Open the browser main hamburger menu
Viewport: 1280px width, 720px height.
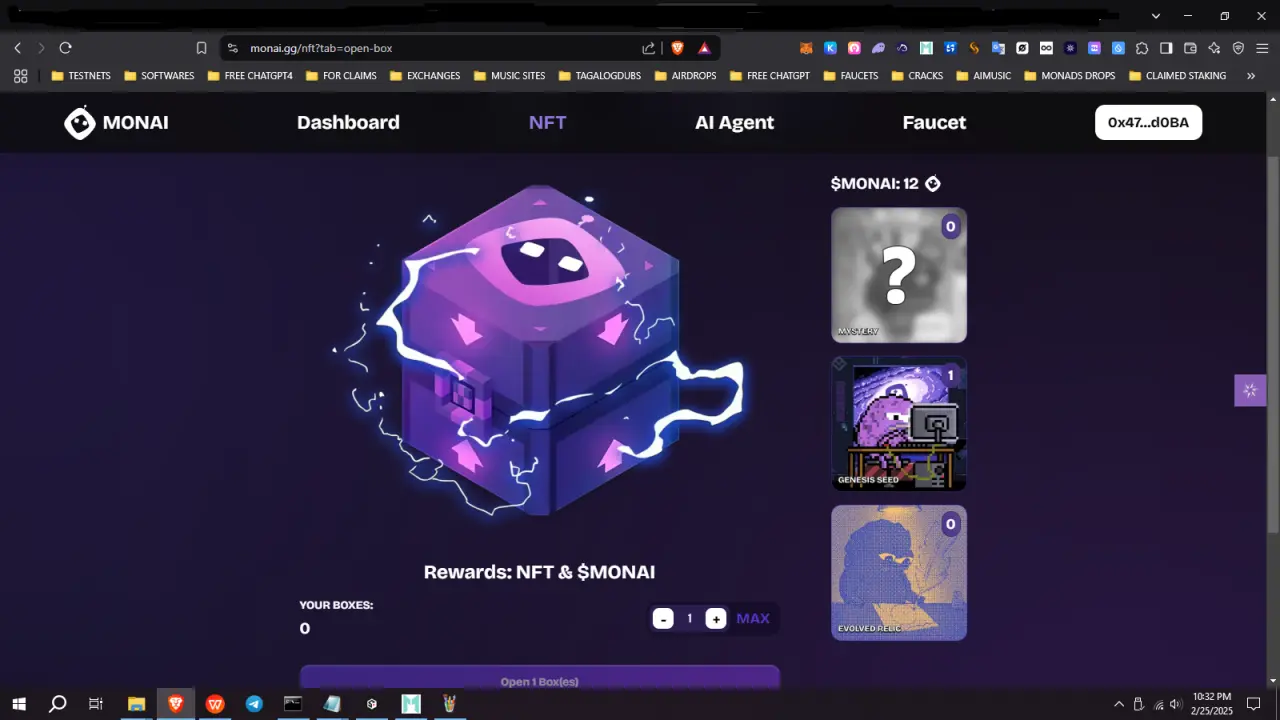pos(1262,48)
